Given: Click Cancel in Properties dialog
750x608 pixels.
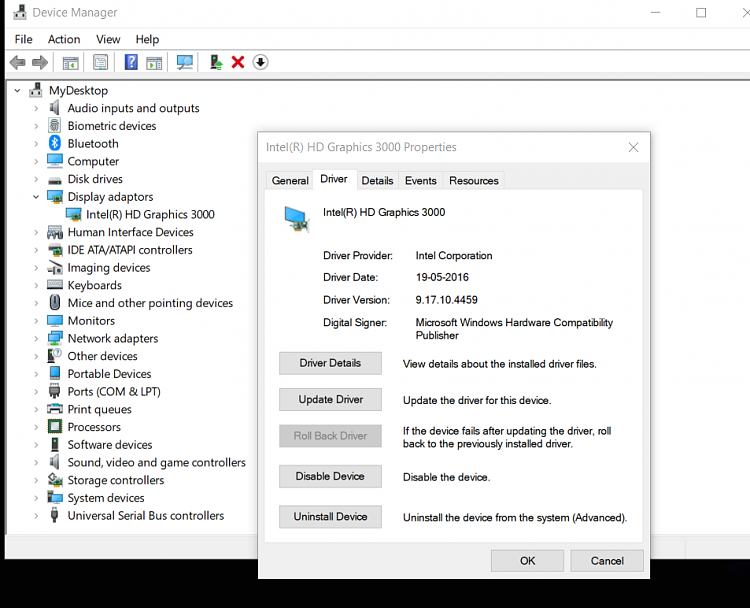Looking at the screenshot, I should pos(607,561).
